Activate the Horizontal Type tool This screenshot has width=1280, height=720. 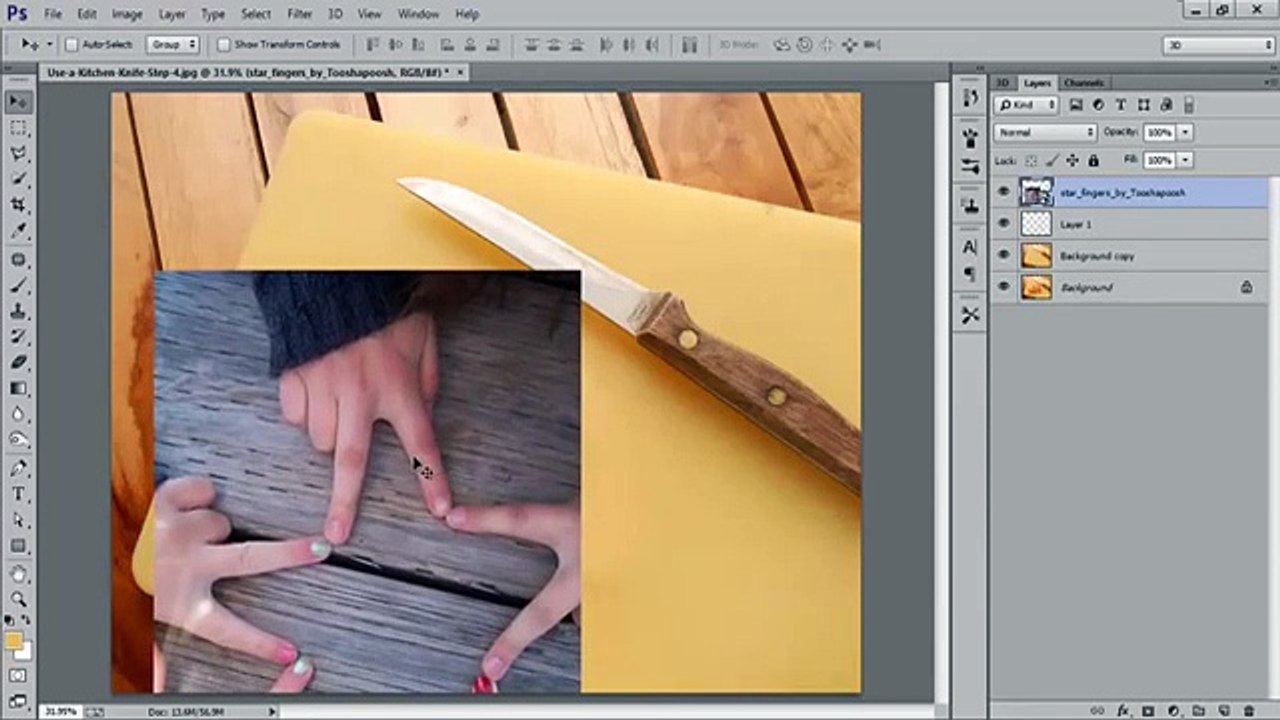(x=18, y=494)
